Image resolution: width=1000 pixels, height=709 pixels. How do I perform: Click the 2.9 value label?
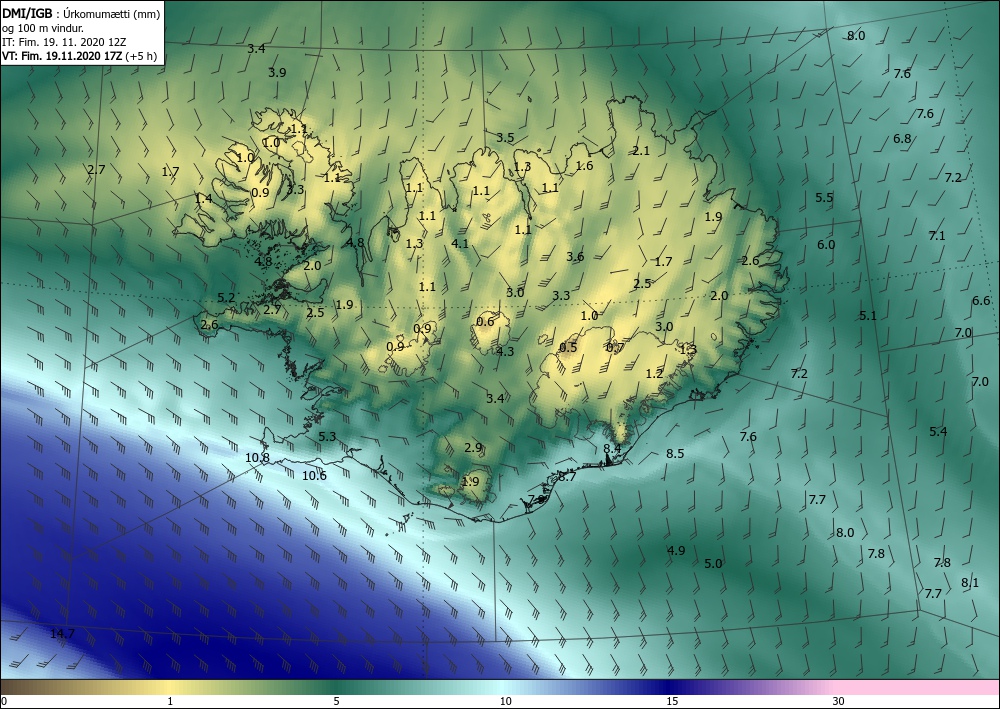(473, 448)
